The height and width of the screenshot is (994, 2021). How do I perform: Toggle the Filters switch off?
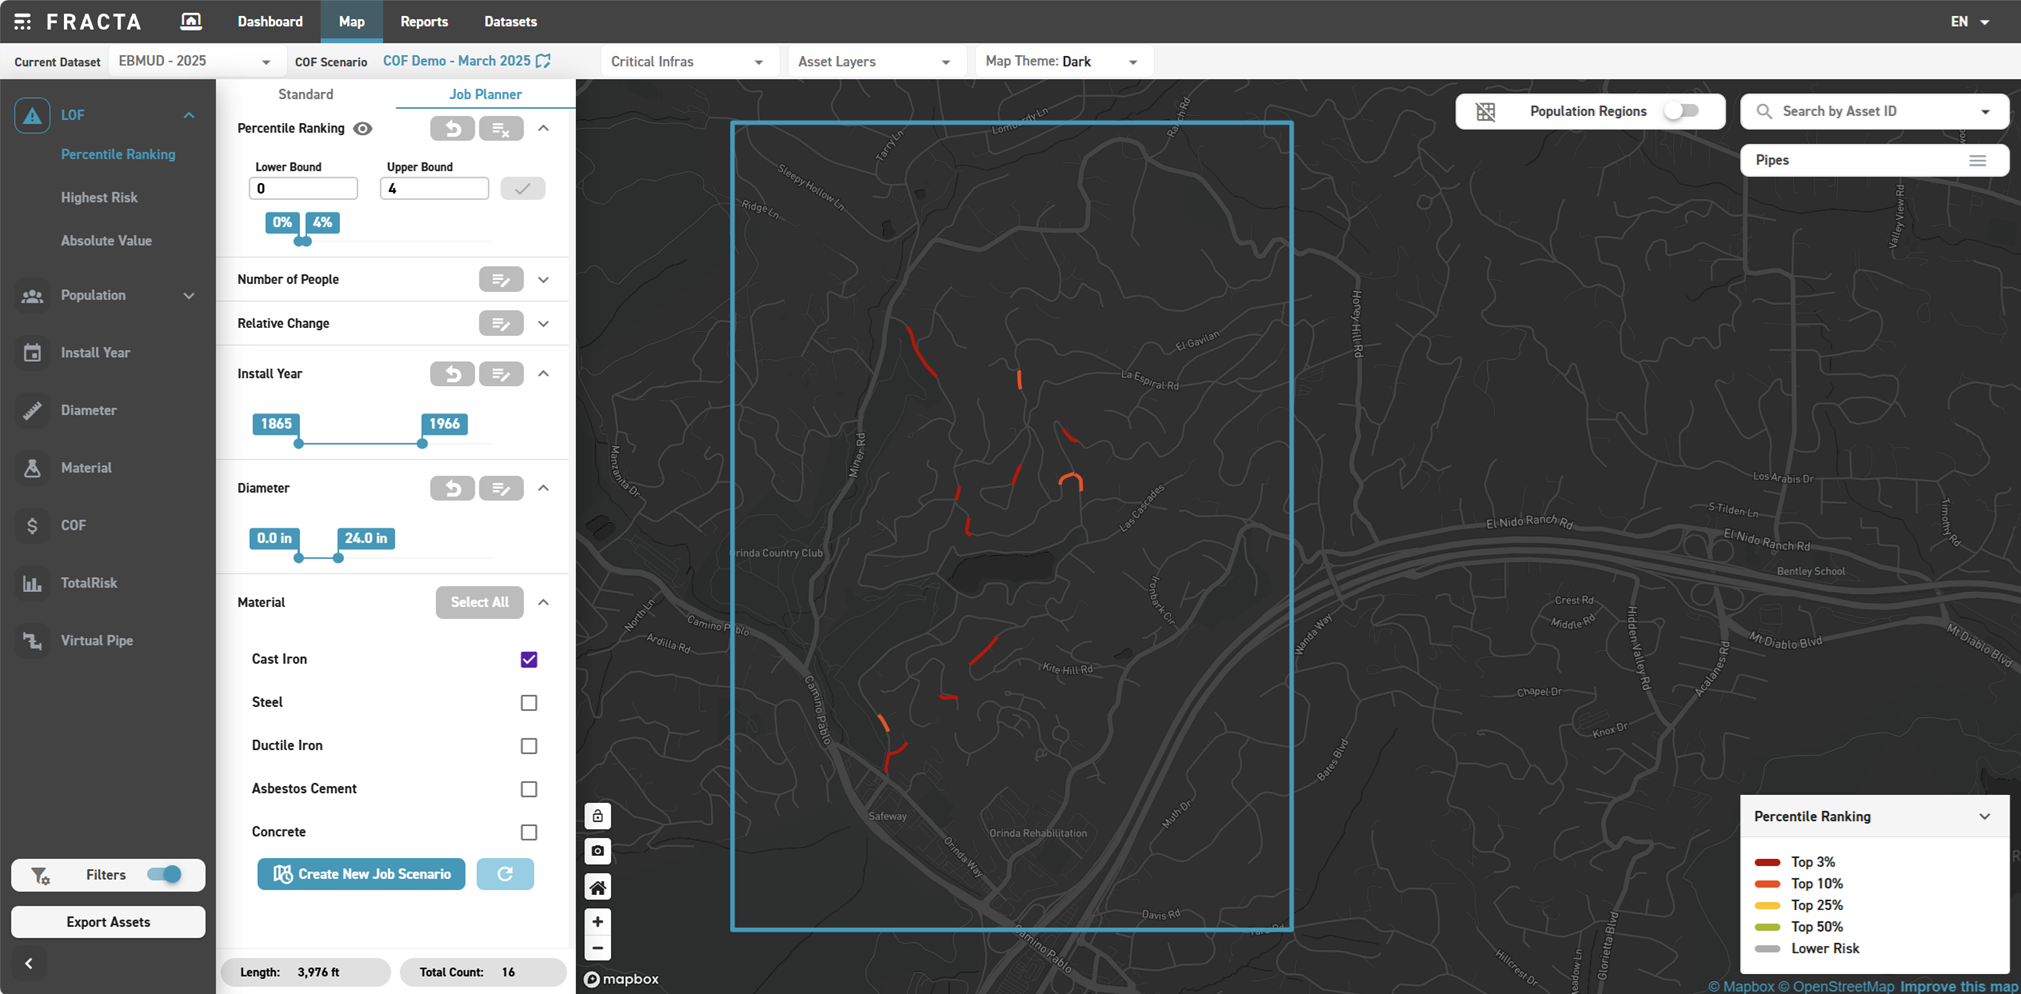pos(165,875)
